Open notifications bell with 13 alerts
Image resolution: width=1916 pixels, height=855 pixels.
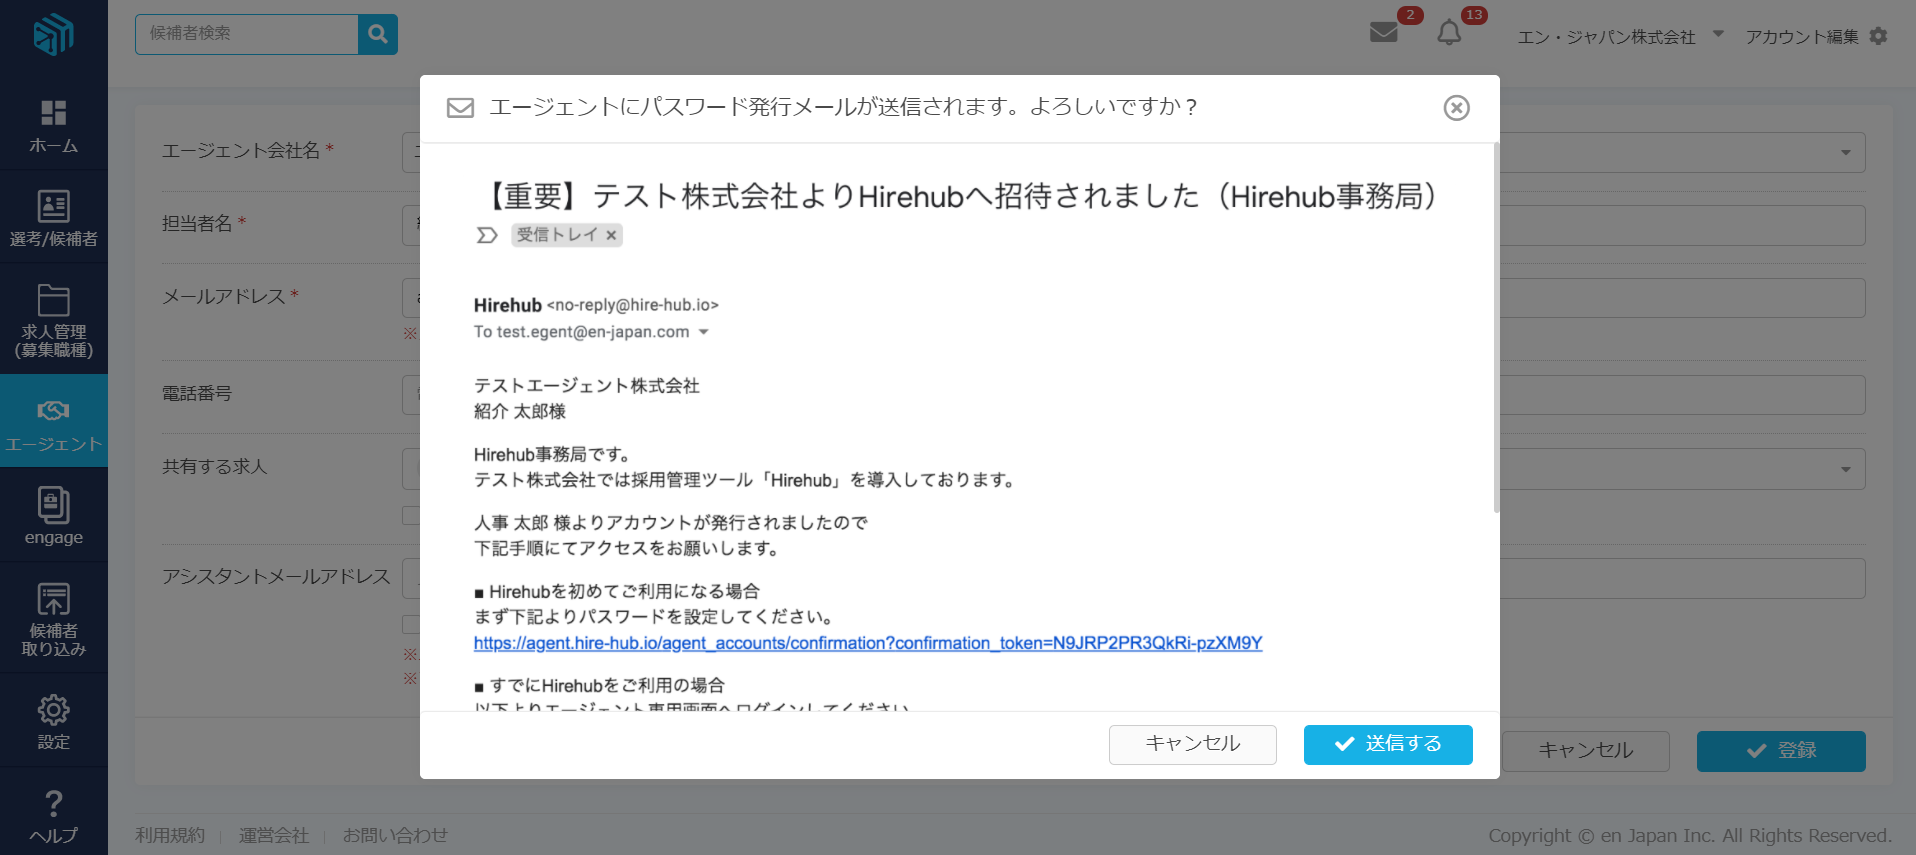tap(1449, 33)
